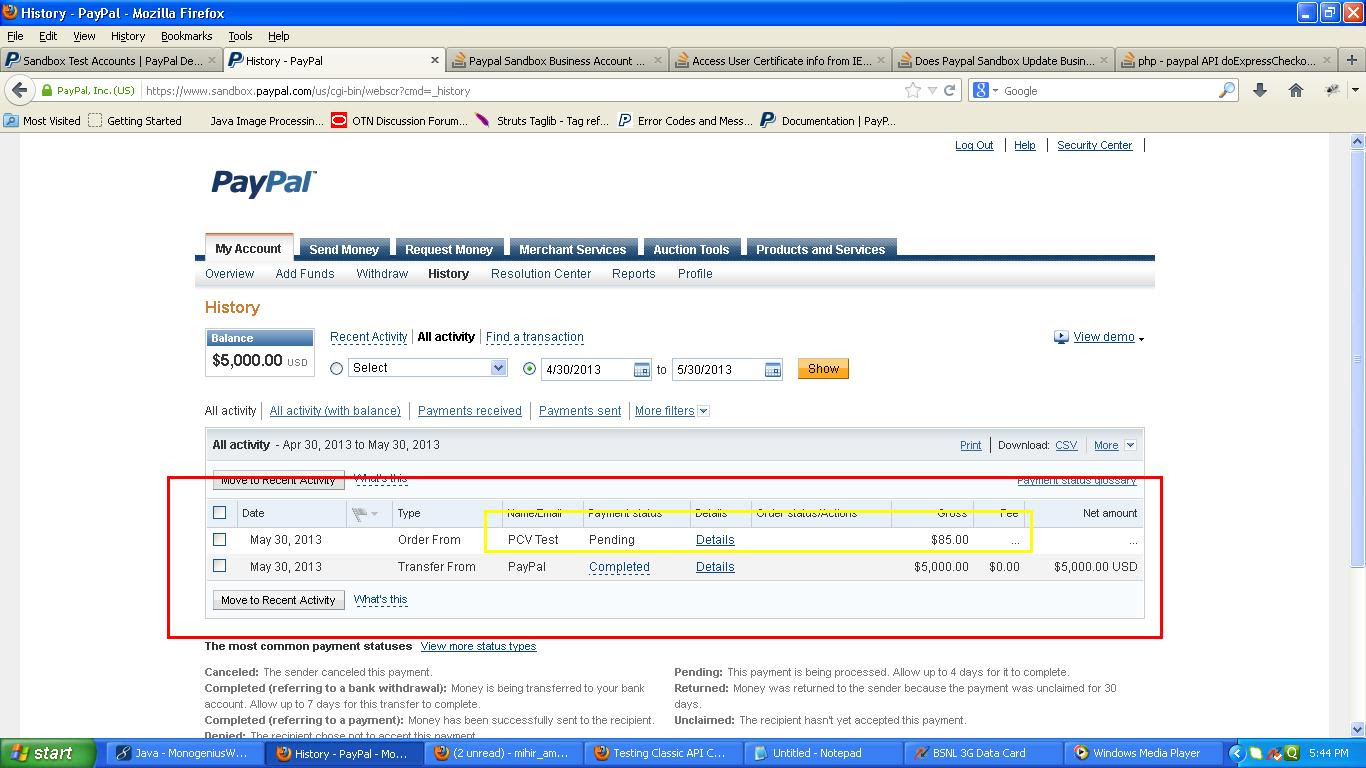Open View more status types link

[478, 646]
